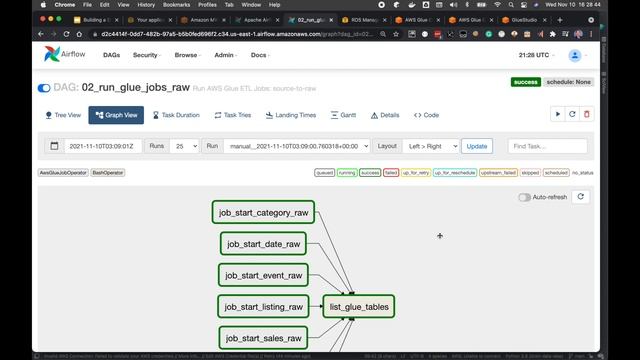Viewport: 640px width, 360px height.
Task: Open Chrome's three-dot menu
Action: tap(591, 34)
